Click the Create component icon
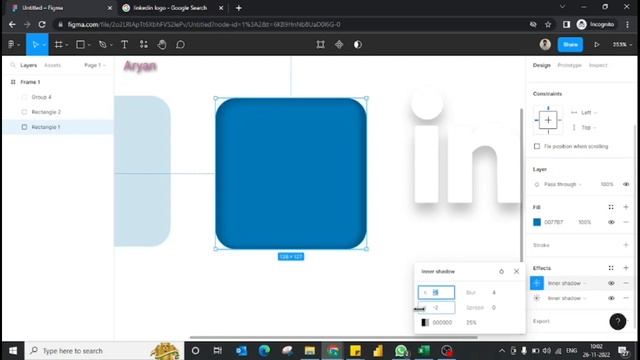640x360 pixels. pos(339,44)
